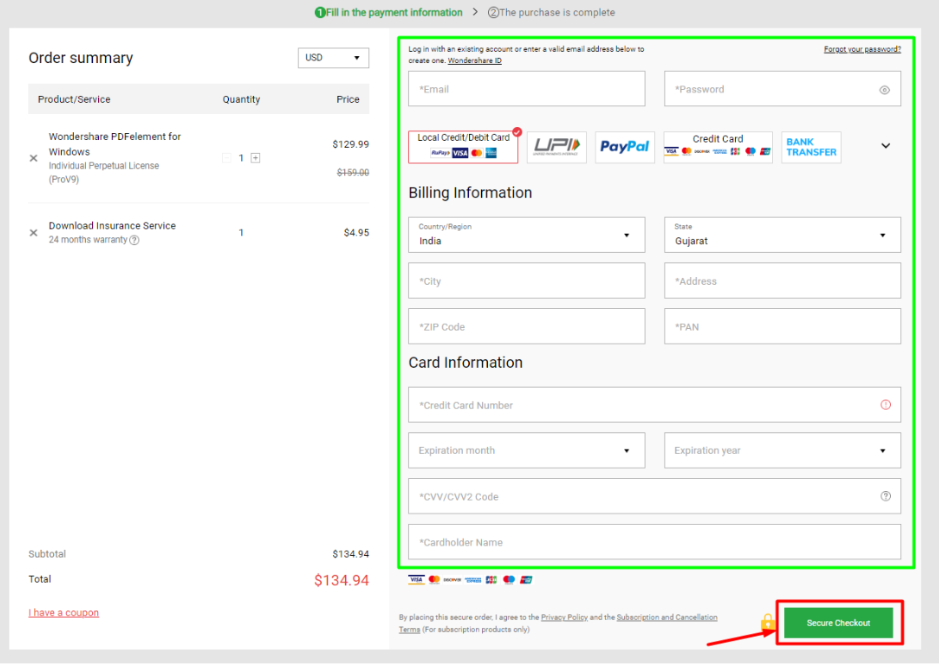Image resolution: width=939 pixels, height=665 pixels.
Task: Click the CVV help question mark icon
Action: [886, 496]
